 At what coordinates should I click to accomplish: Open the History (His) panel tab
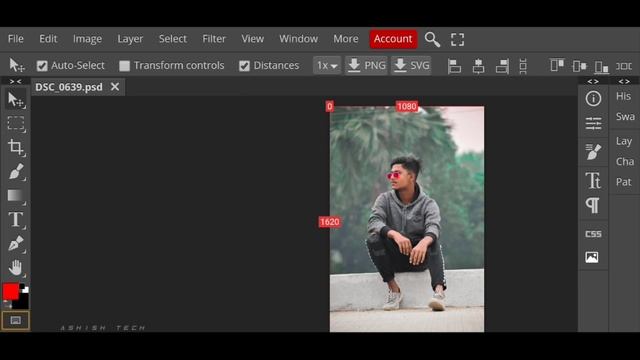click(624, 96)
